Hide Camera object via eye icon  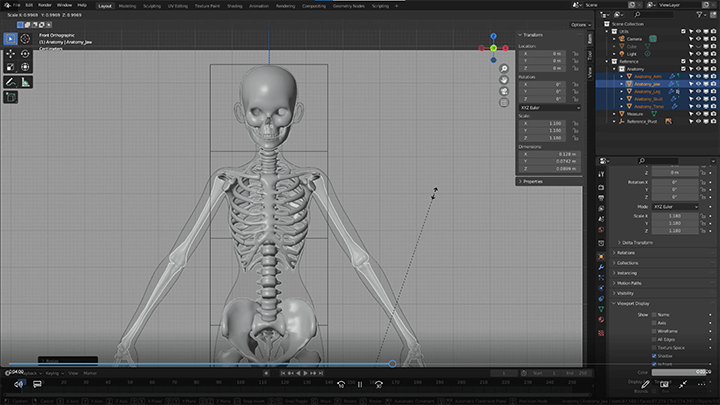coord(698,39)
